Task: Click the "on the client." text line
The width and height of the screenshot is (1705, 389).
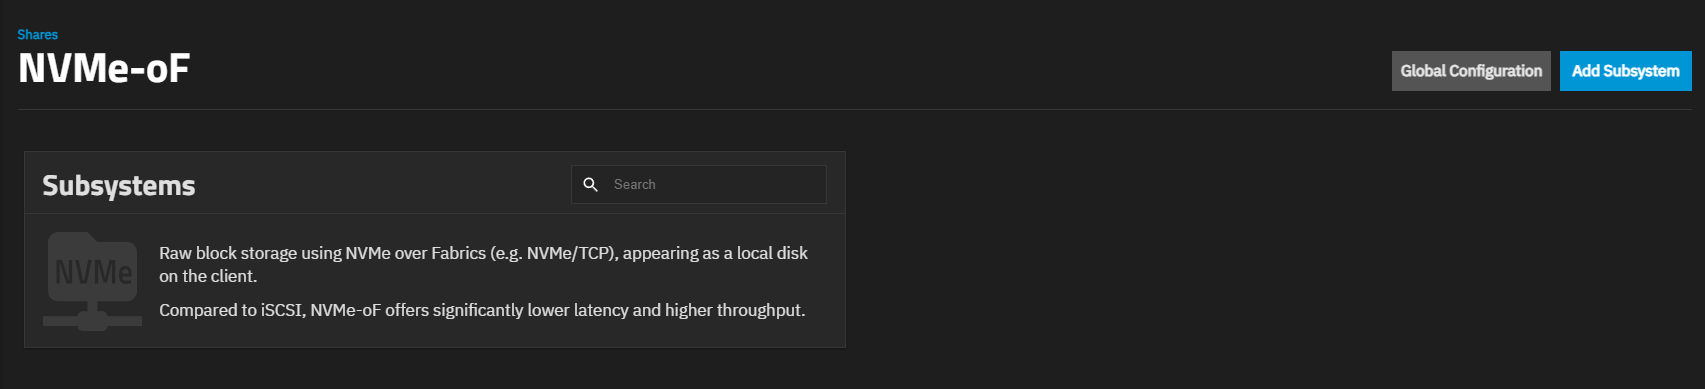Action: point(208,276)
